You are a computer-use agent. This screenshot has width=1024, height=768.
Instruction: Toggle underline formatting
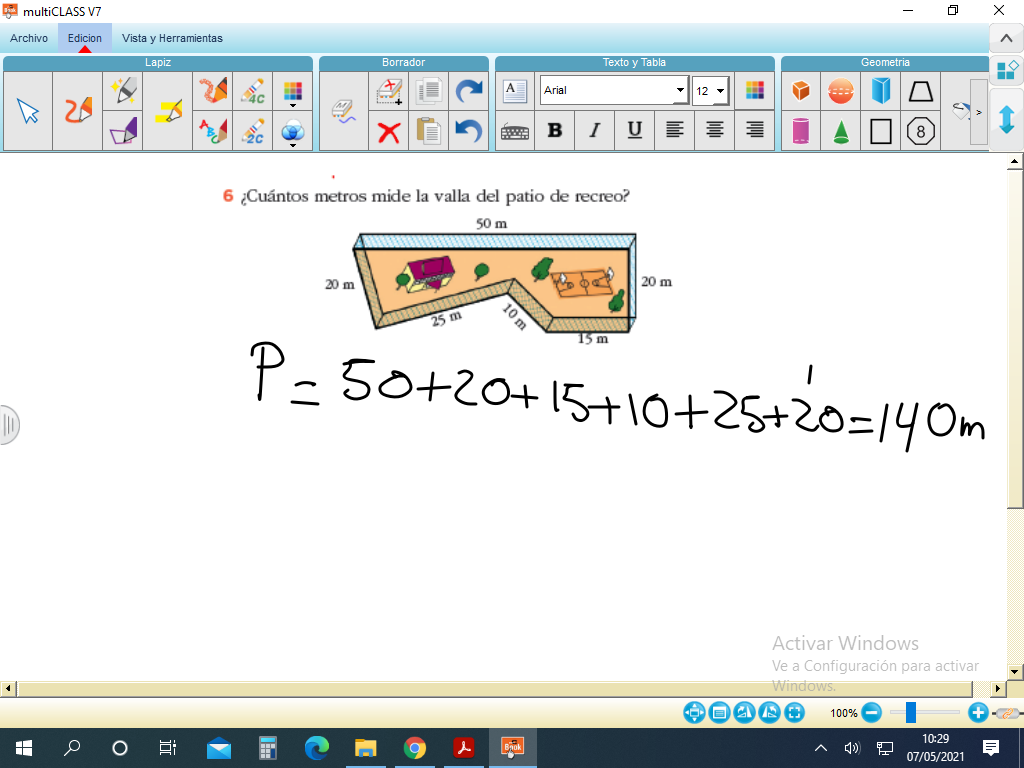pos(634,131)
